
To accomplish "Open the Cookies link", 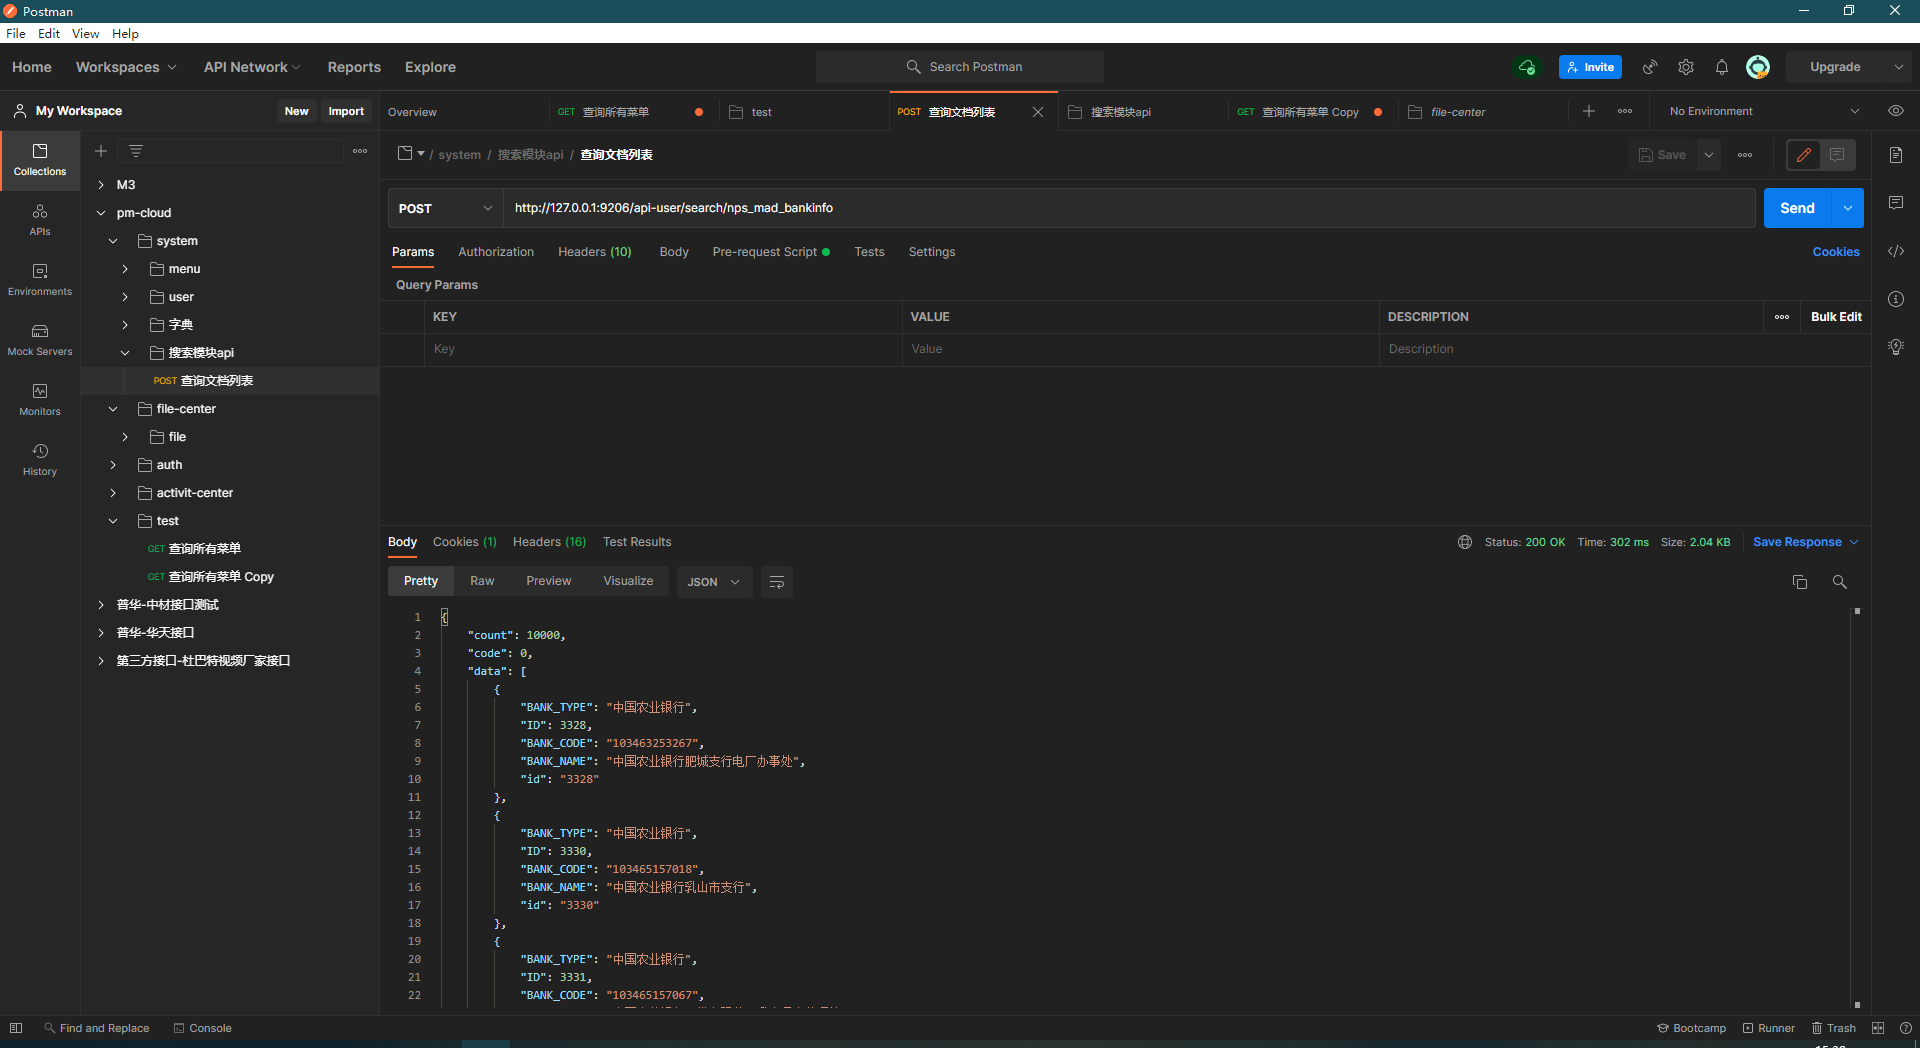I will [x=1836, y=252].
